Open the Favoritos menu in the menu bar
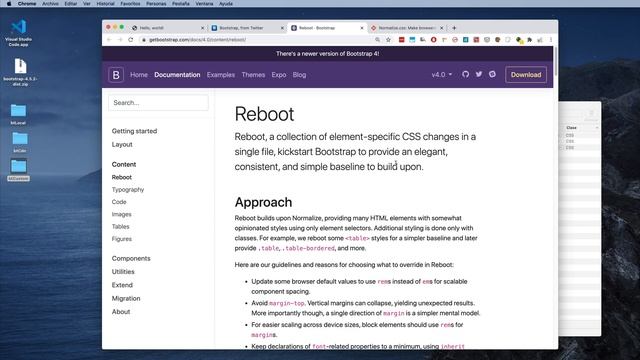 (x=130, y=3)
